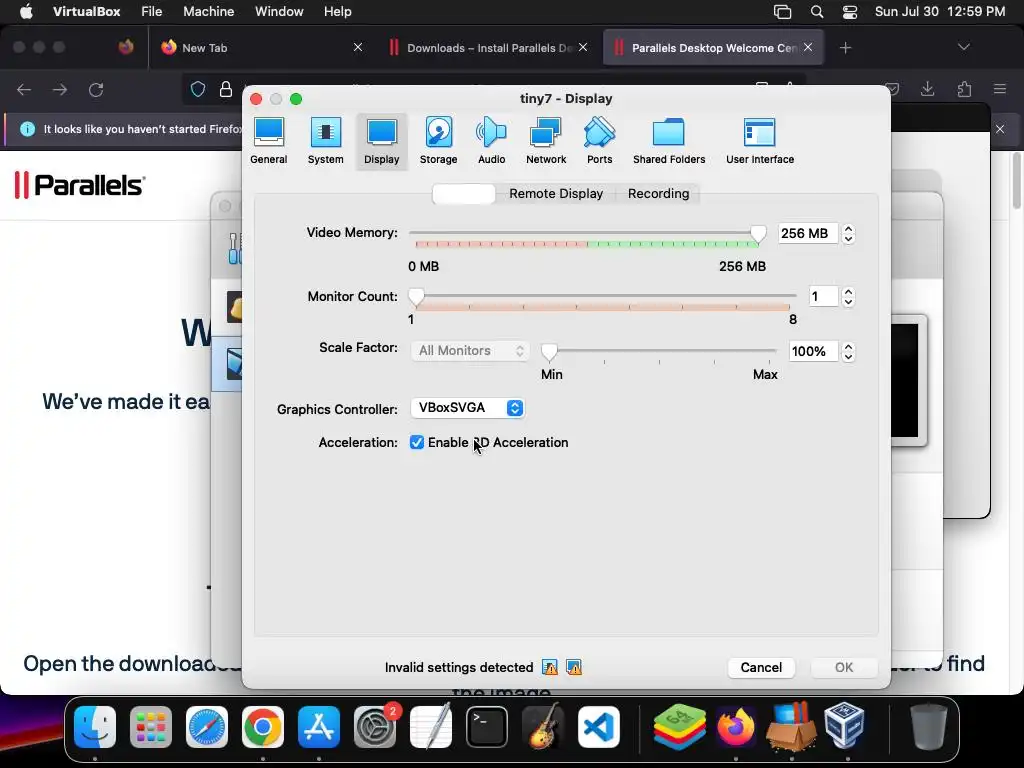Screen dimensions: 1024x768
Task: Open the All Monitors scale factor dropdown
Action: click(x=470, y=351)
